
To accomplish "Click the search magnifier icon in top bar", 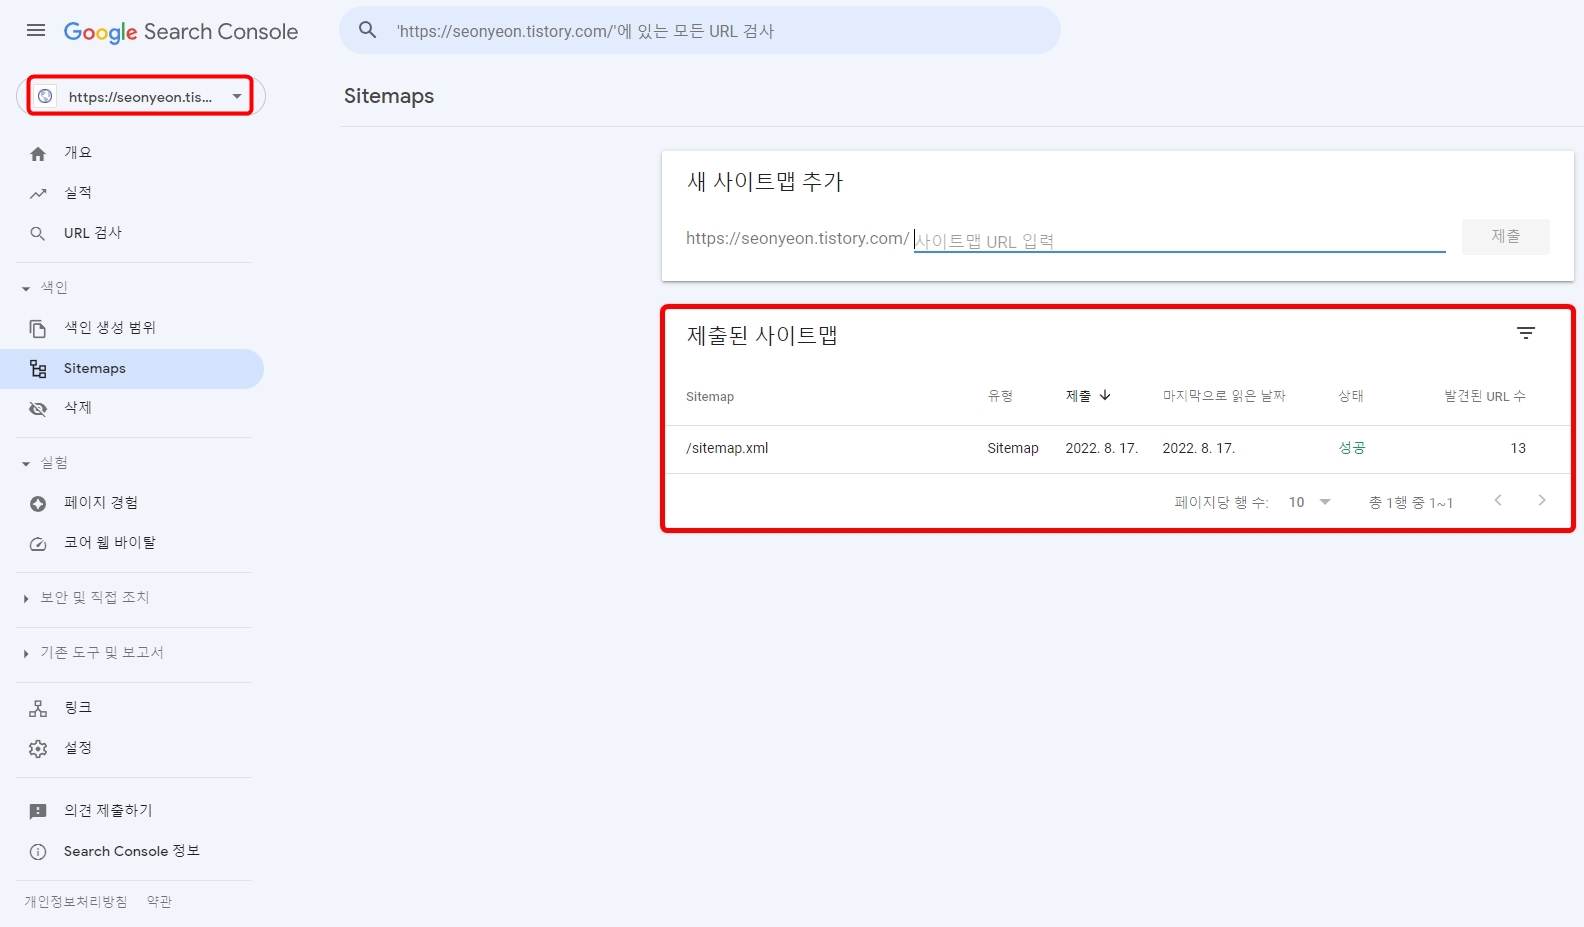I will coord(368,30).
